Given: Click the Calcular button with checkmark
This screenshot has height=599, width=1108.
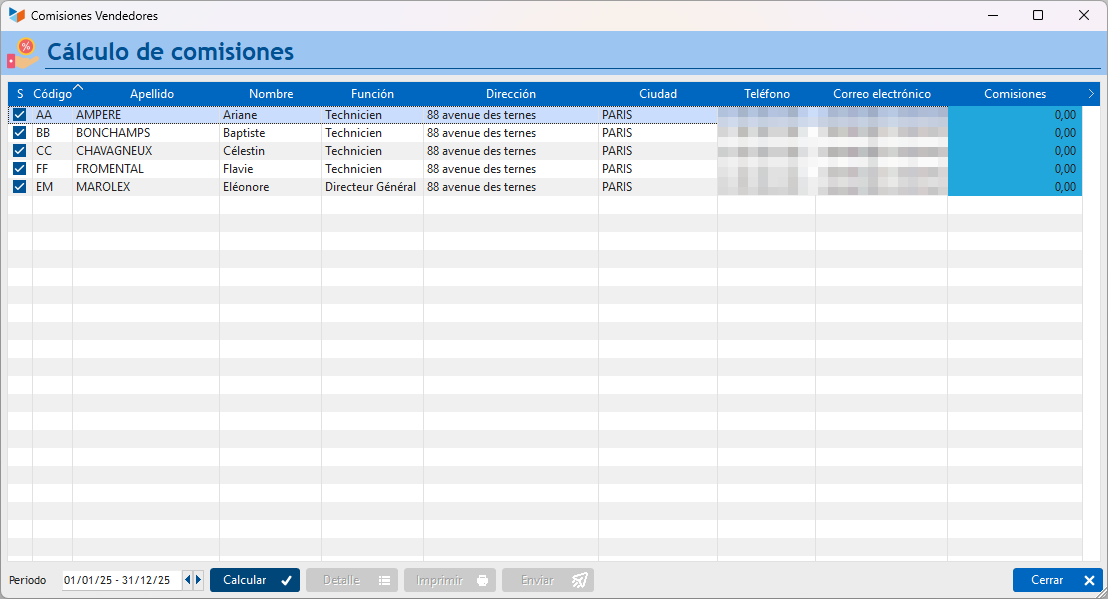Looking at the screenshot, I should pos(255,580).
